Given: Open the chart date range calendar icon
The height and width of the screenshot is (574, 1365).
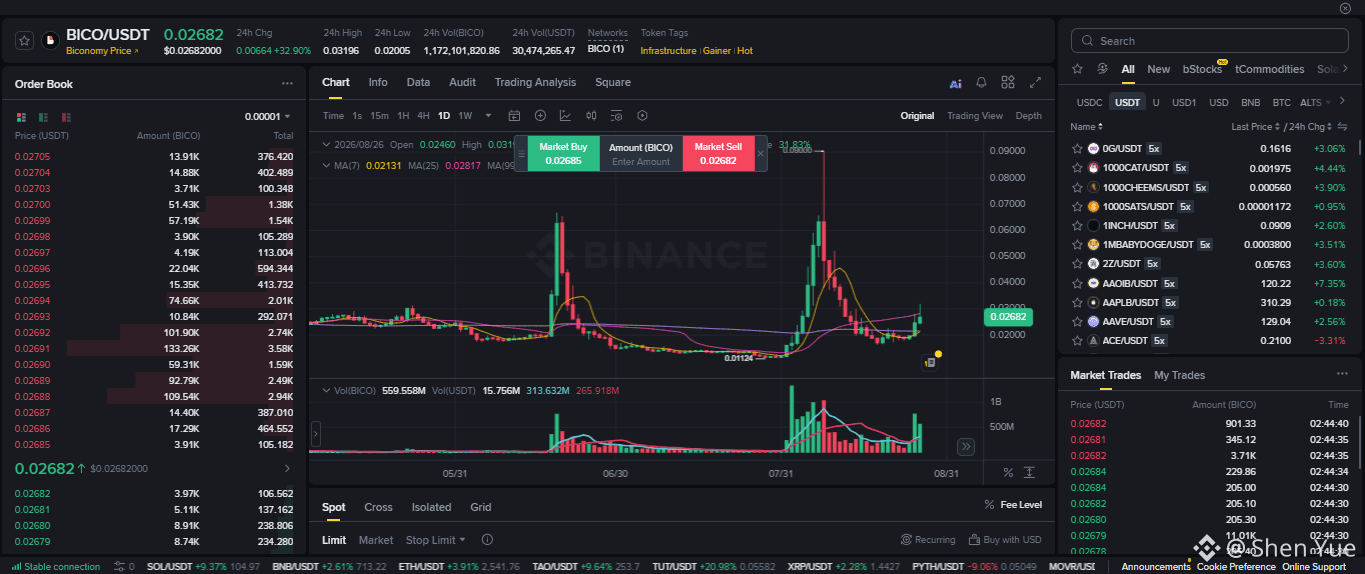Looking at the screenshot, I should [x=514, y=116].
